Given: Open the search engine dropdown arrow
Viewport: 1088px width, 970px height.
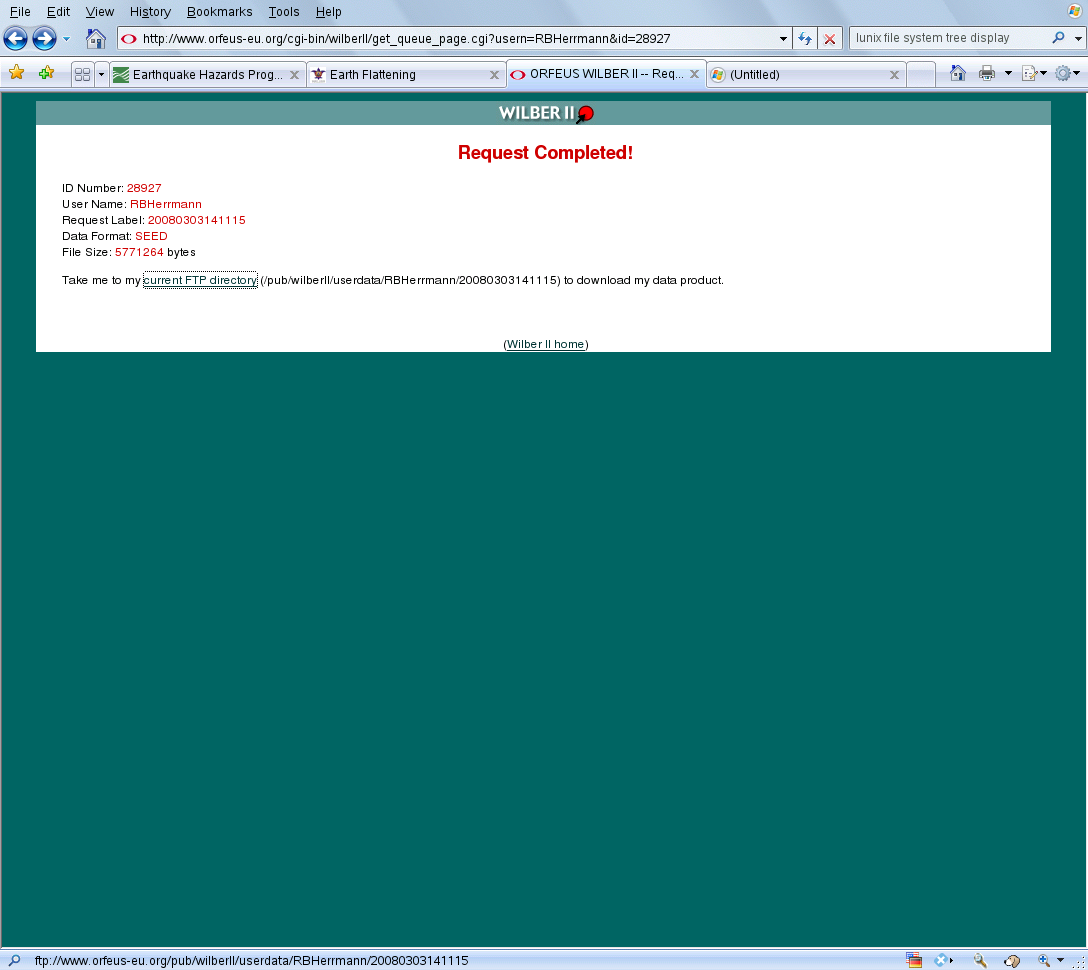Looking at the screenshot, I should pyautogui.click(x=1078, y=39).
